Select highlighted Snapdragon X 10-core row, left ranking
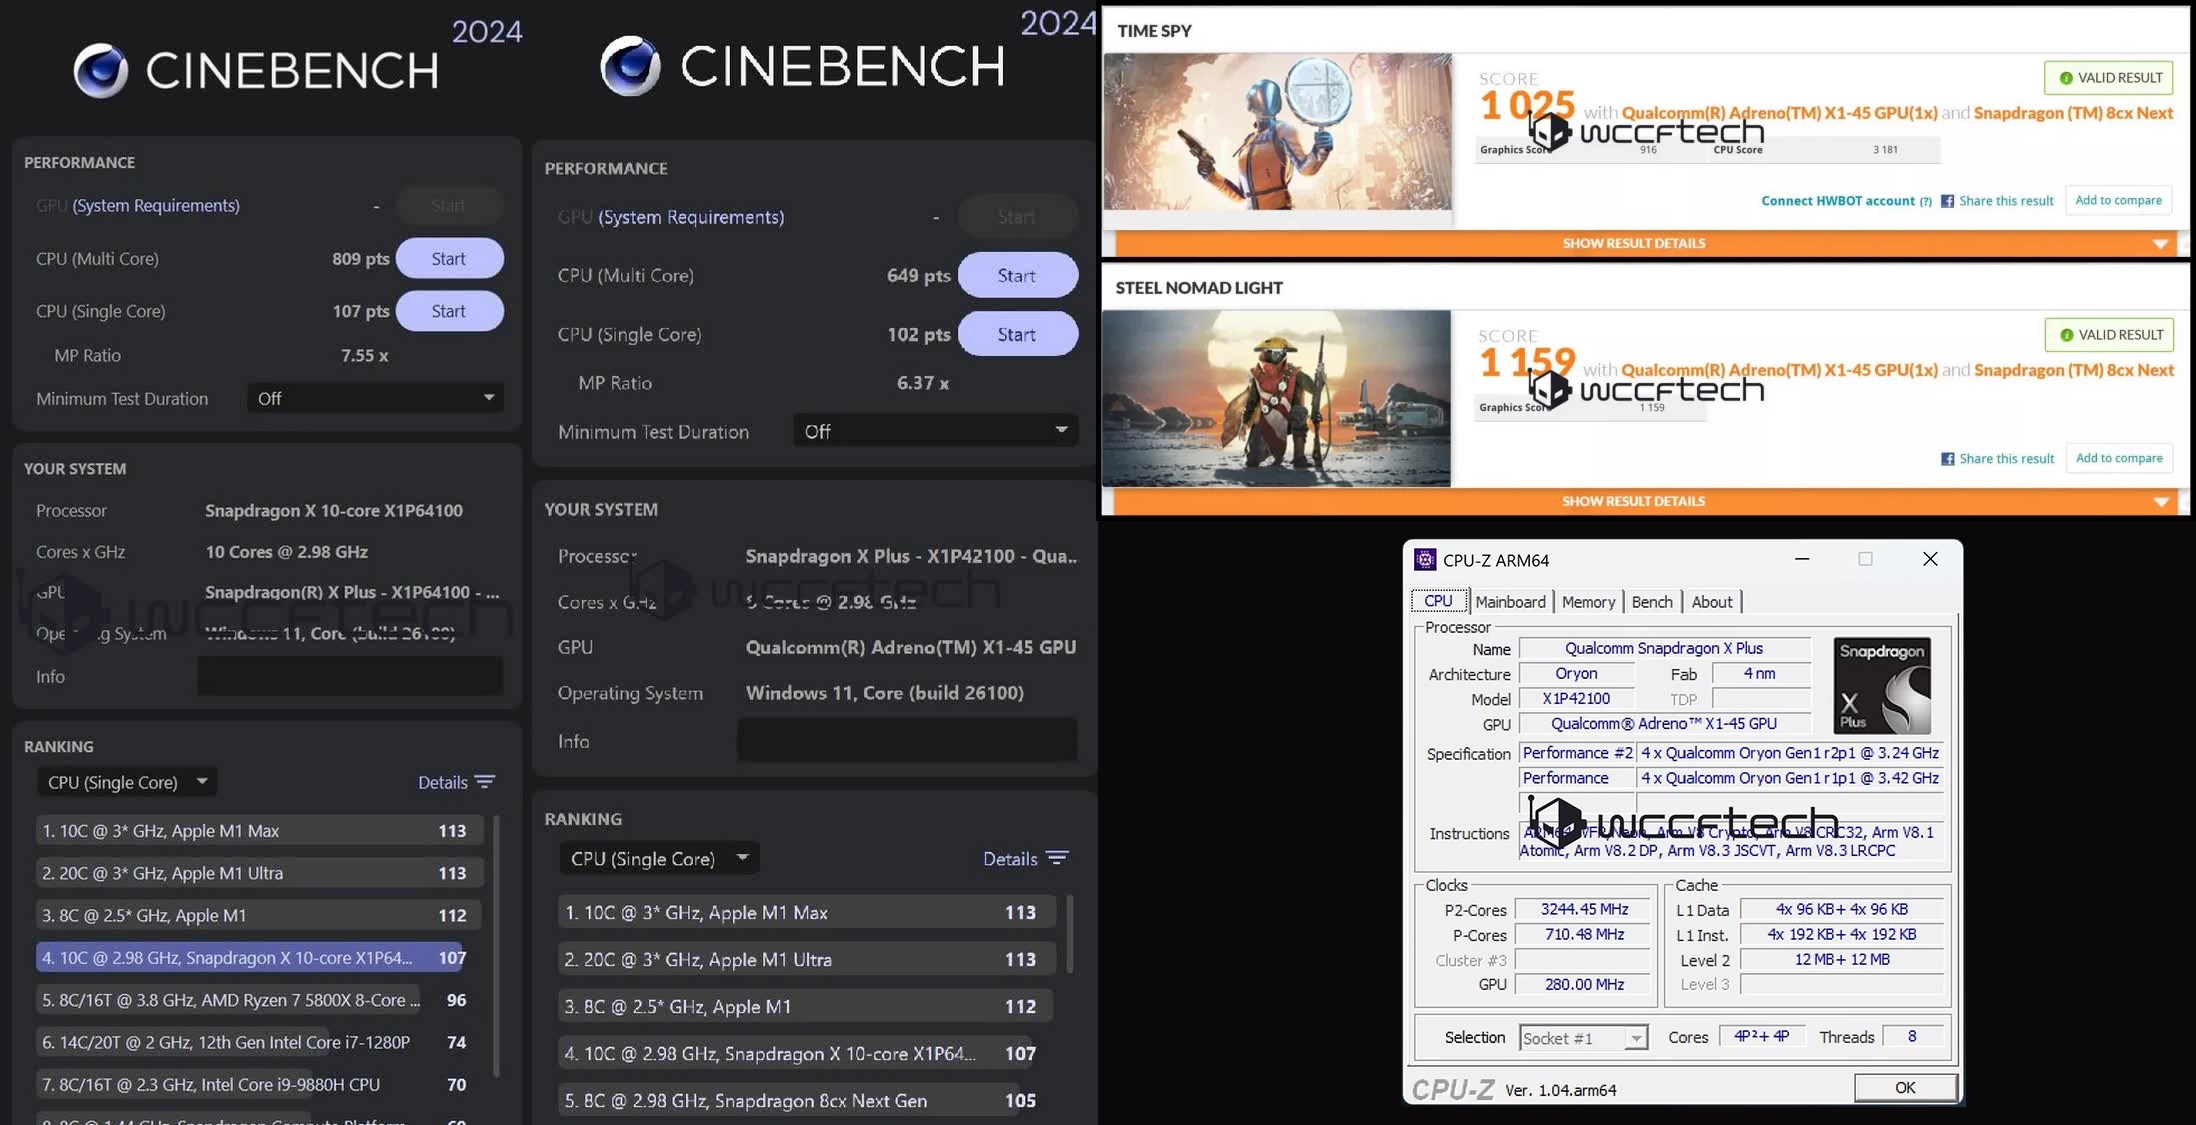Viewport: 2196px width, 1125px height. pyautogui.click(x=250, y=958)
